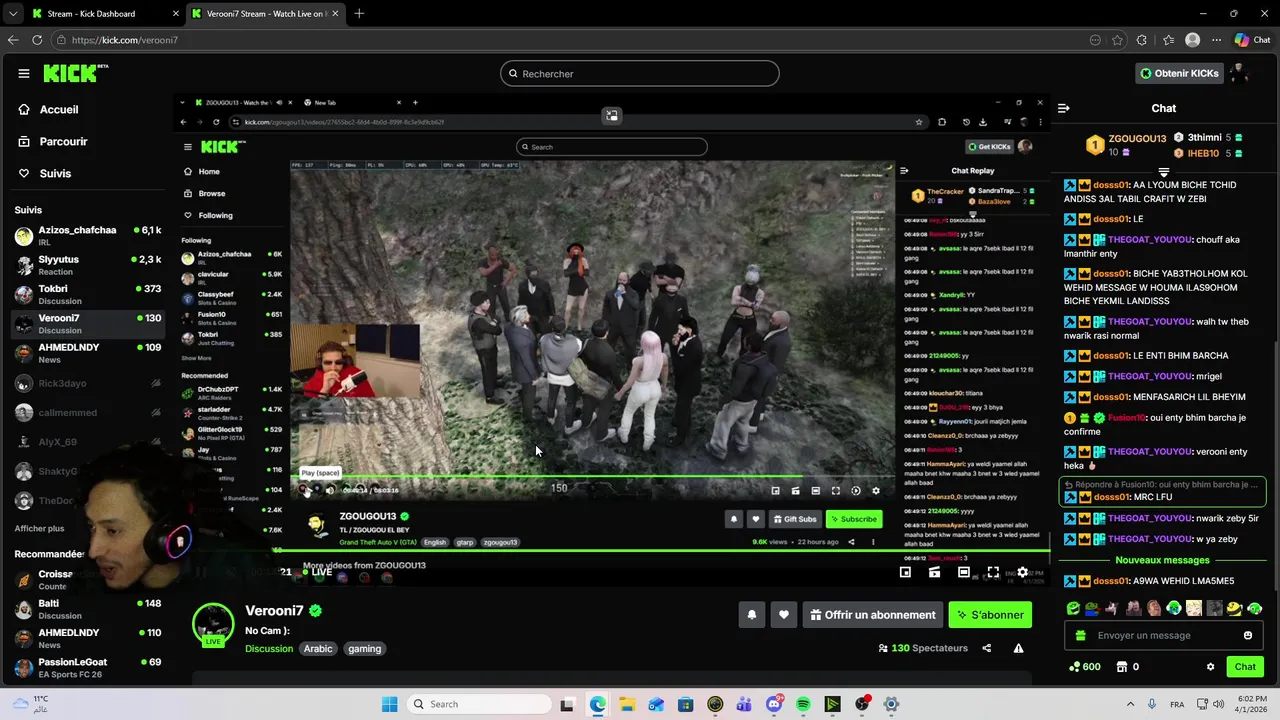Viewport: 1280px width, 720px height.
Task: Toggle the notification bell for Verooni7
Action: click(x=752, y=615)
